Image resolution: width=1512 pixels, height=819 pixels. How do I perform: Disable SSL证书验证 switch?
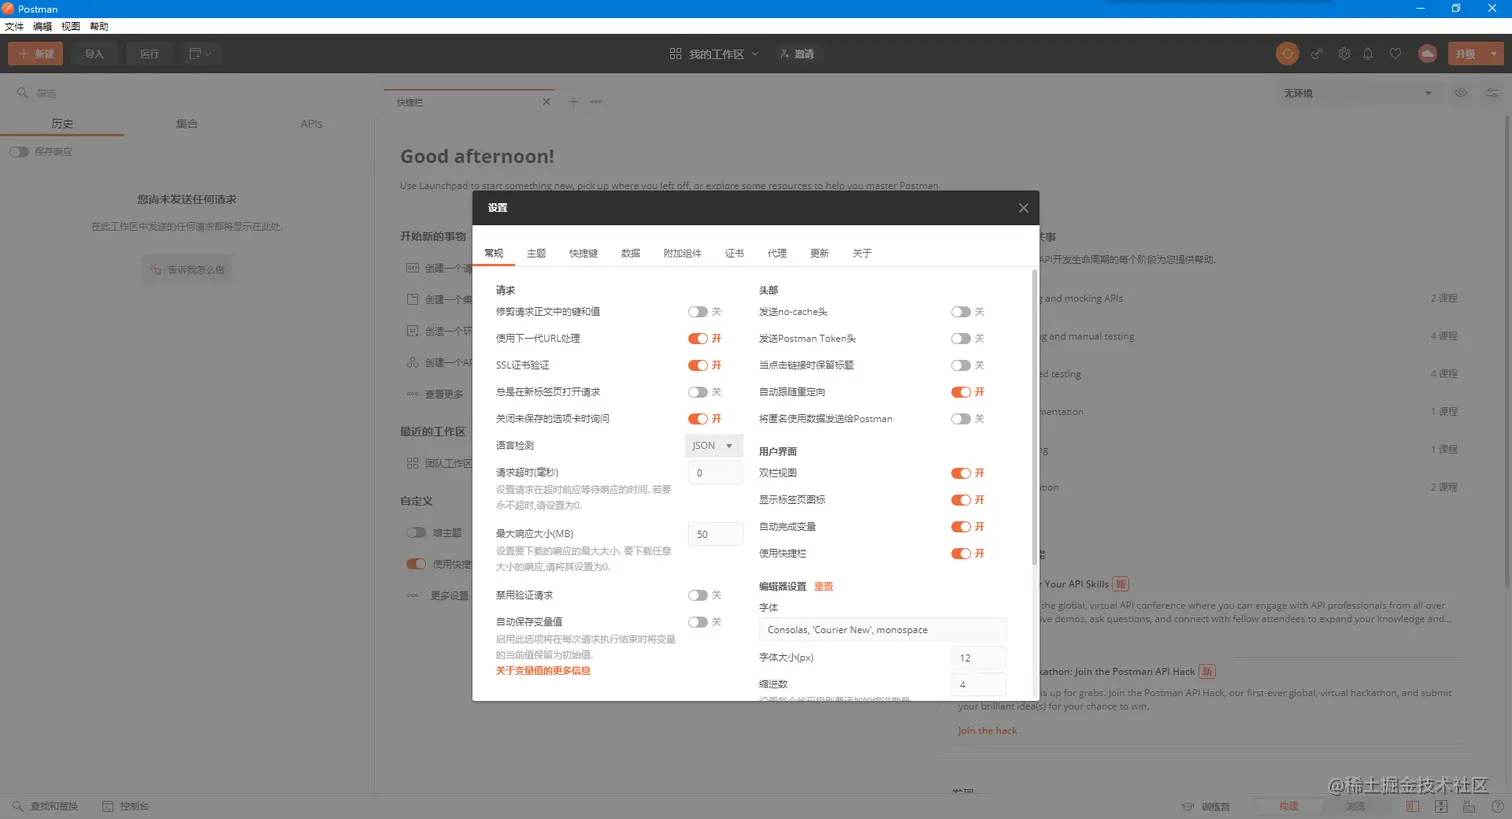[x=698, y=365]
